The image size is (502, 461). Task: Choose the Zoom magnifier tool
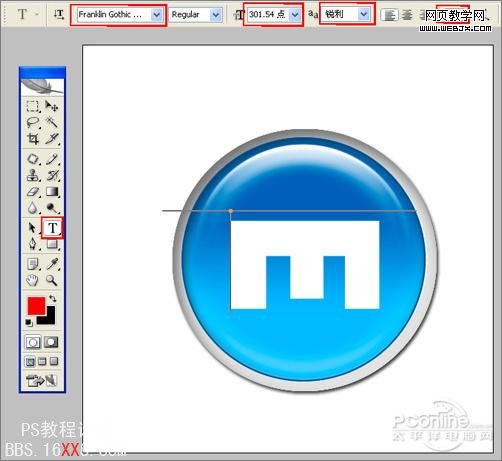[52, 280]
